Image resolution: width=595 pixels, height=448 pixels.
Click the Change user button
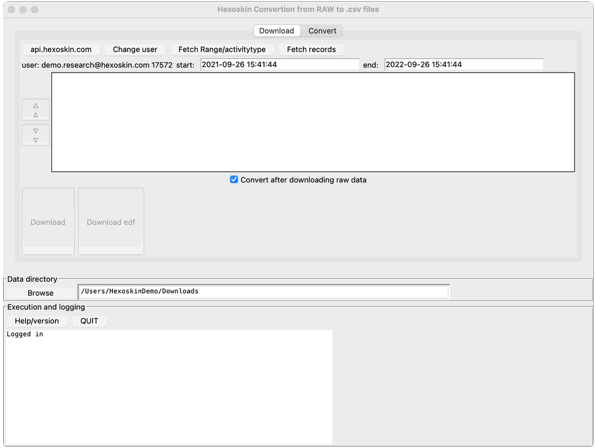click(x=135, y=49)
